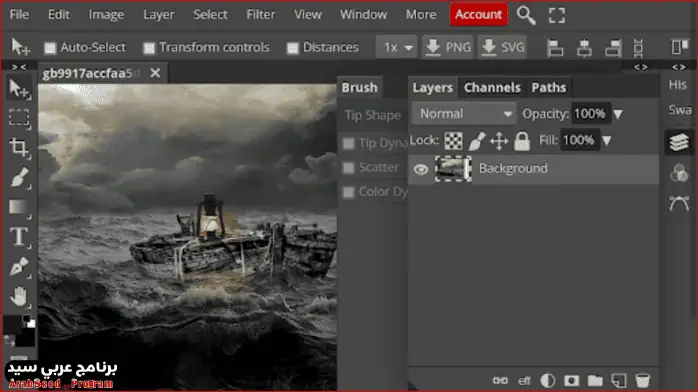Viewport: 698px width, 392px height.
Task: Delete layer with the trash icon
Action: pos(642,380)
